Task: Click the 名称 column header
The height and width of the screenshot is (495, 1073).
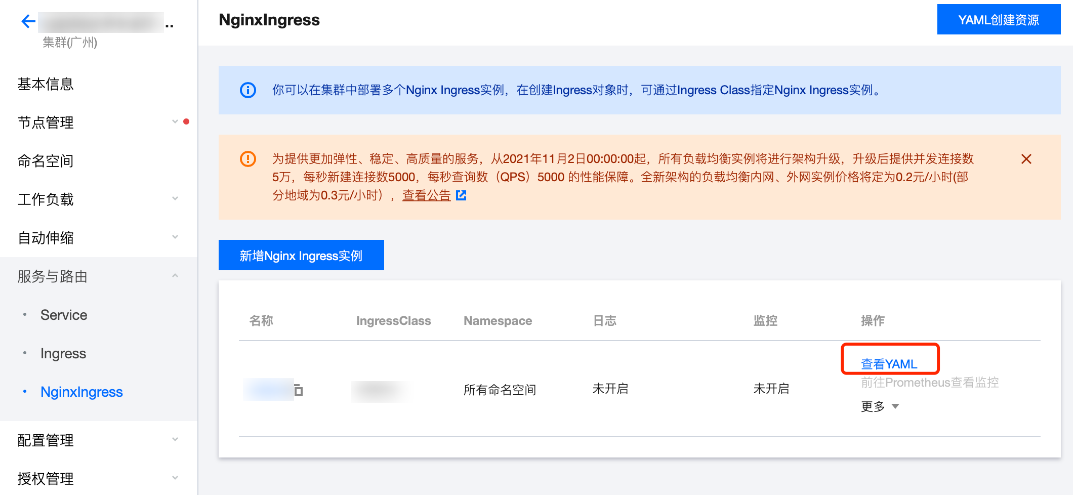Action: click(261, 320)
